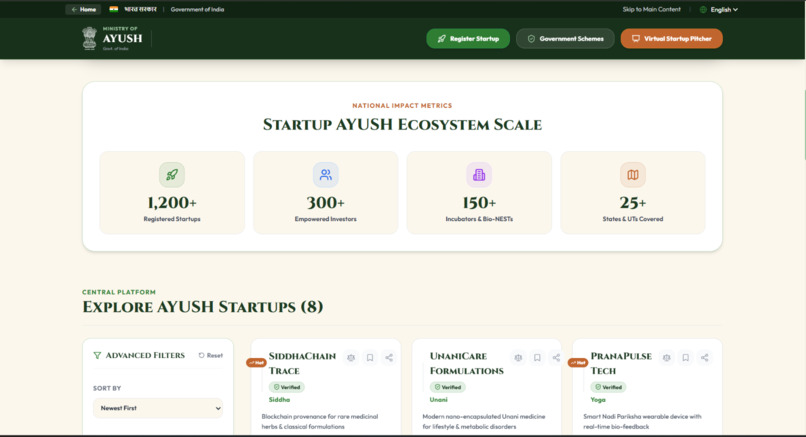Click the 25+ States & UTs Covered stat

[x=633, y=193]
